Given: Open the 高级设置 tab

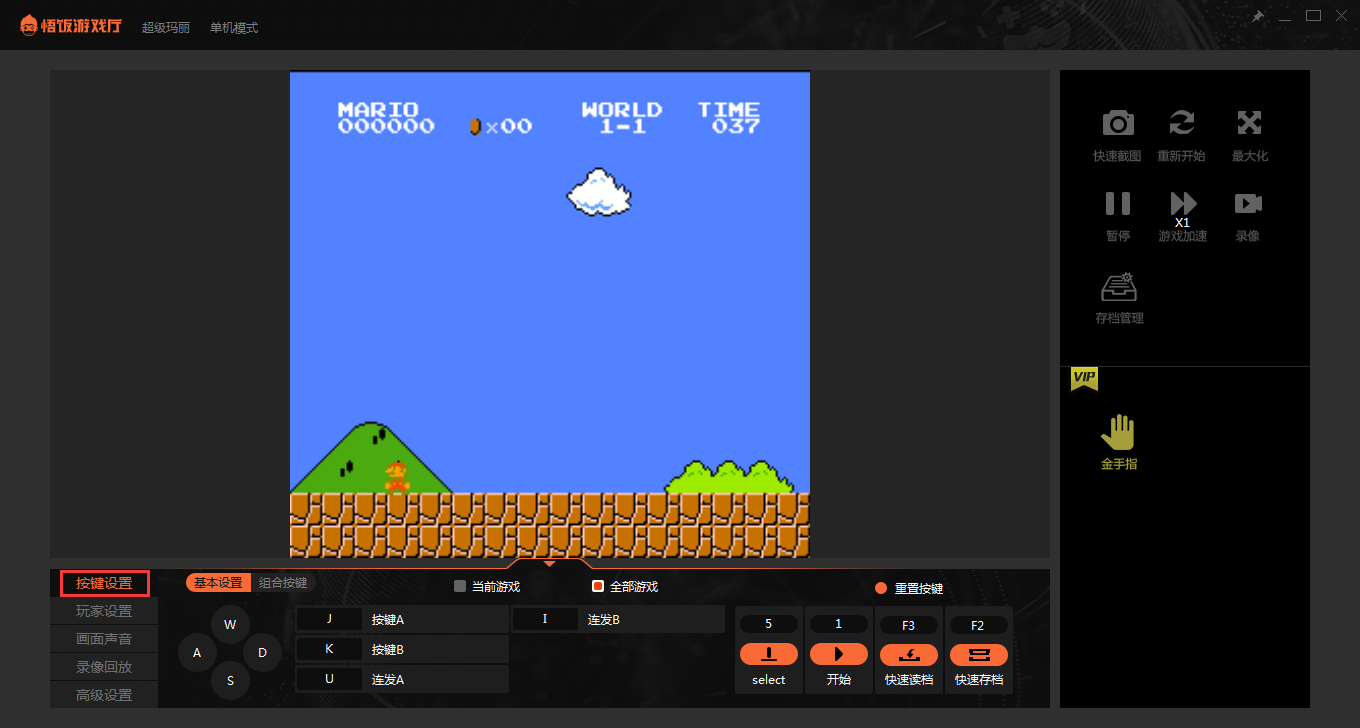Looking at the screenshot, I should (104, 695).
